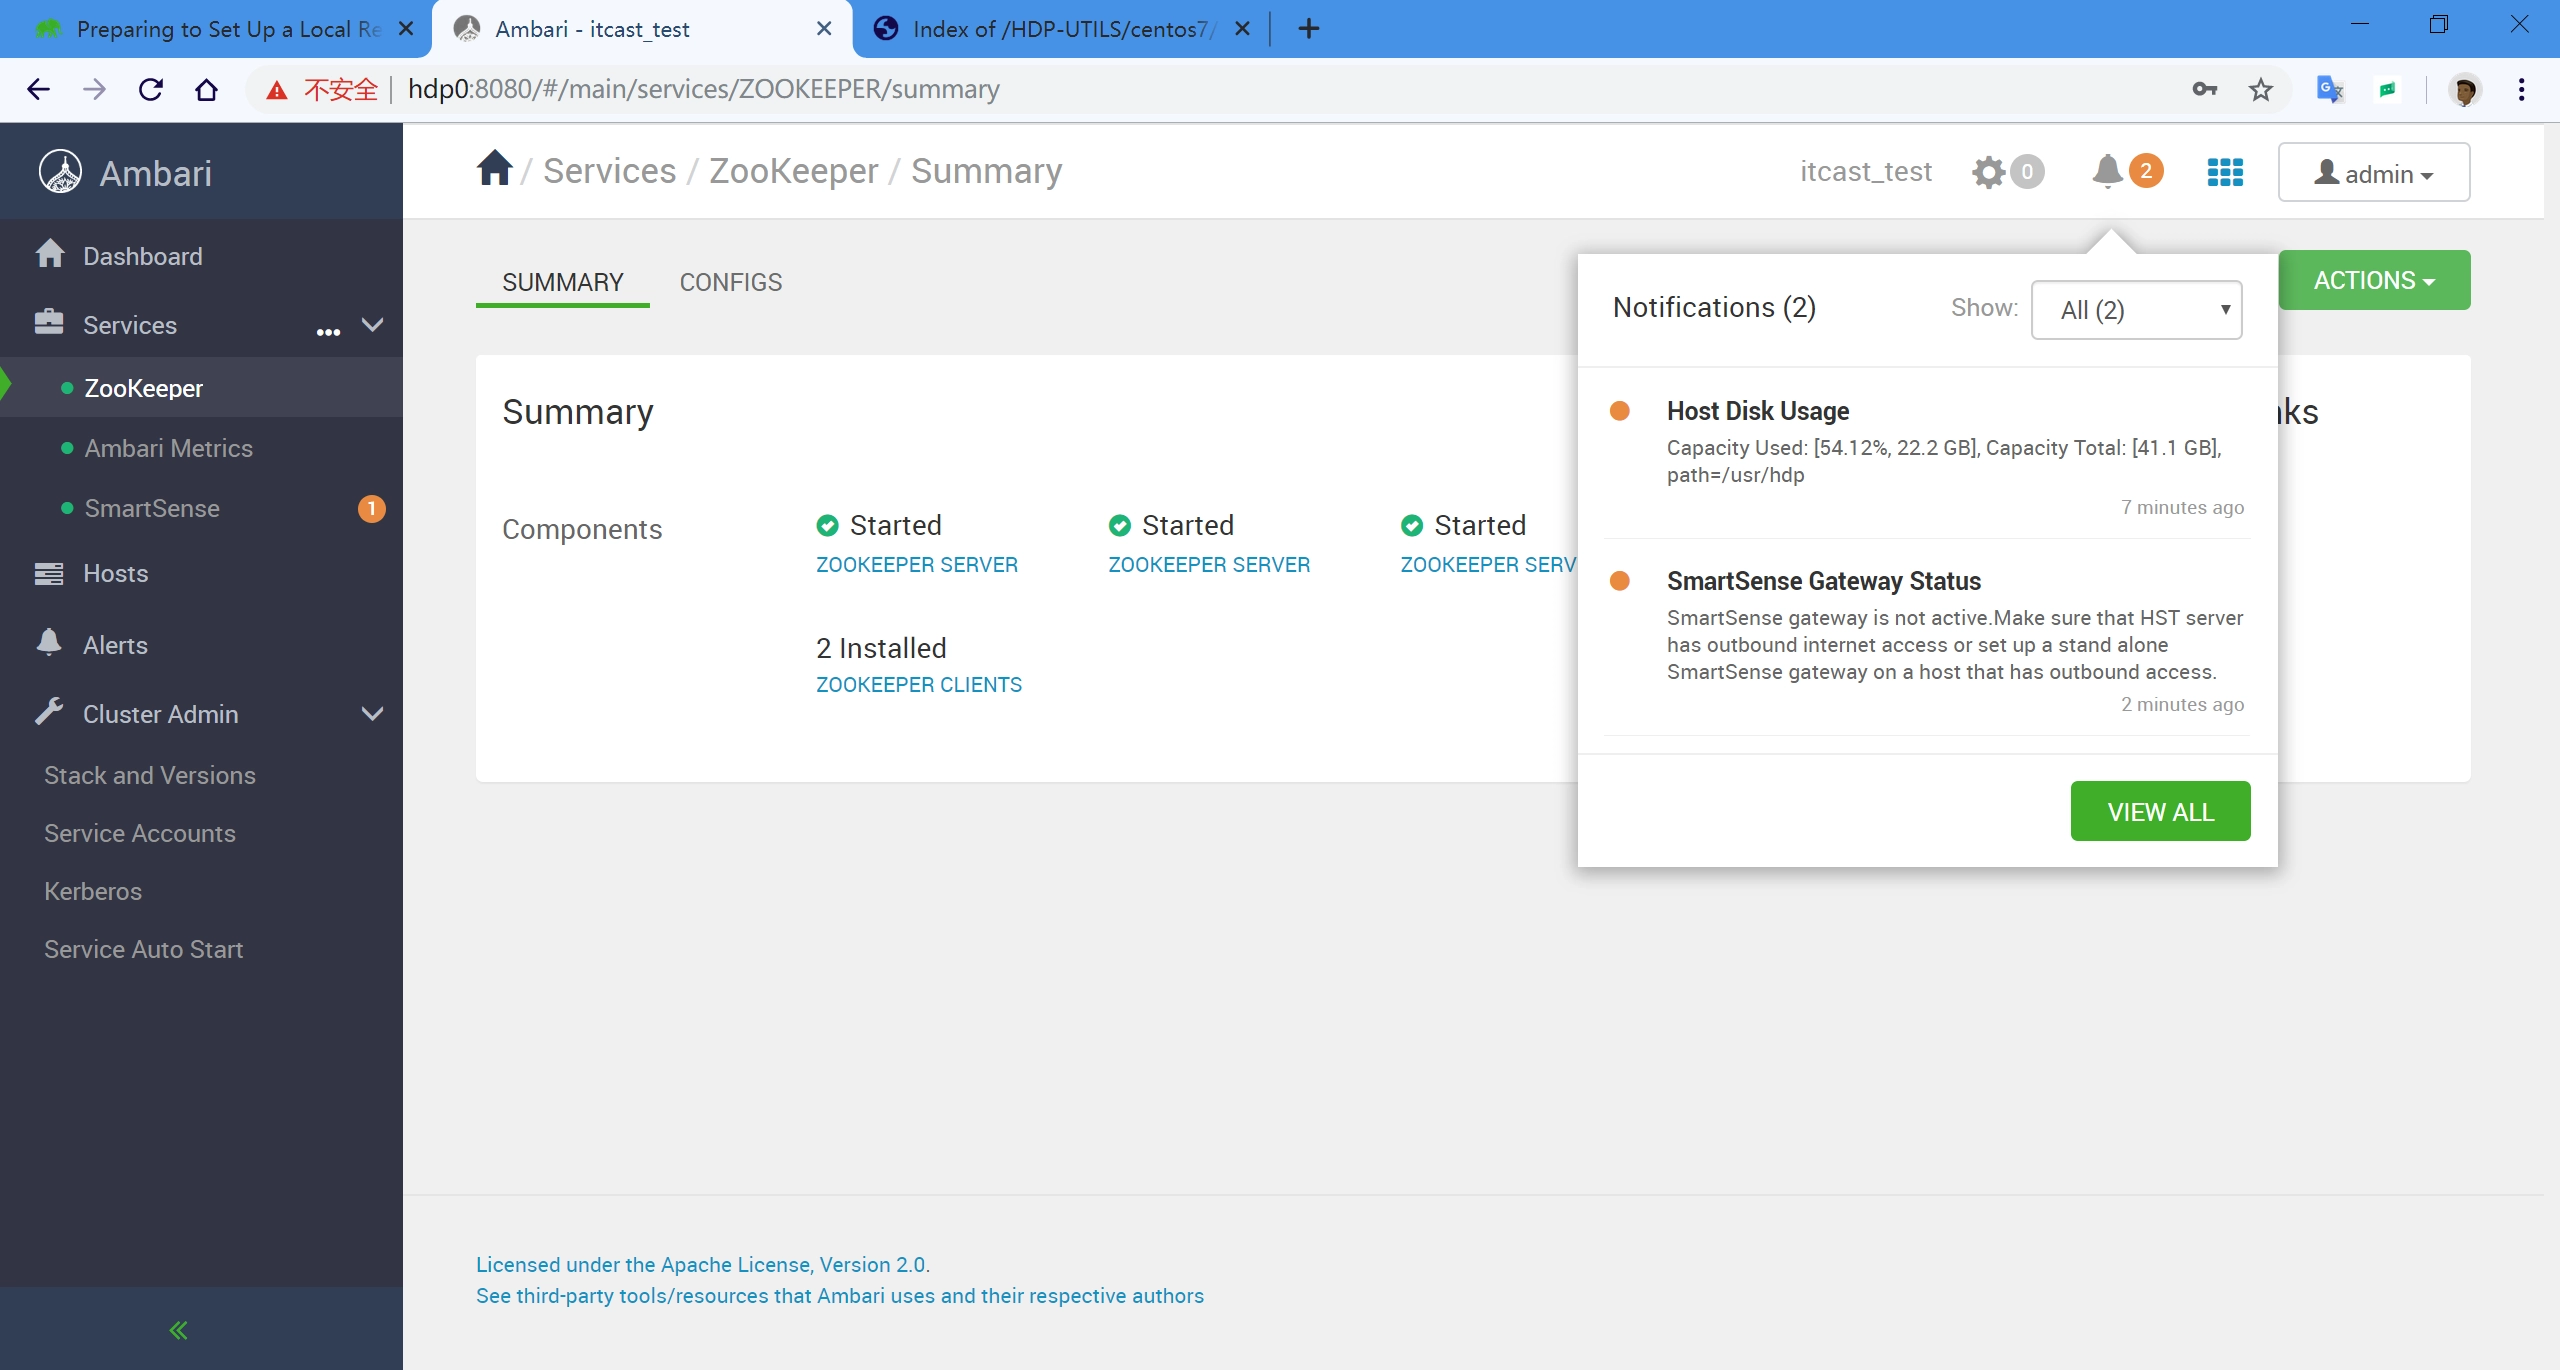Click the green extension icon
Screen dimensions: 2560x1370
pos(2388,89)
